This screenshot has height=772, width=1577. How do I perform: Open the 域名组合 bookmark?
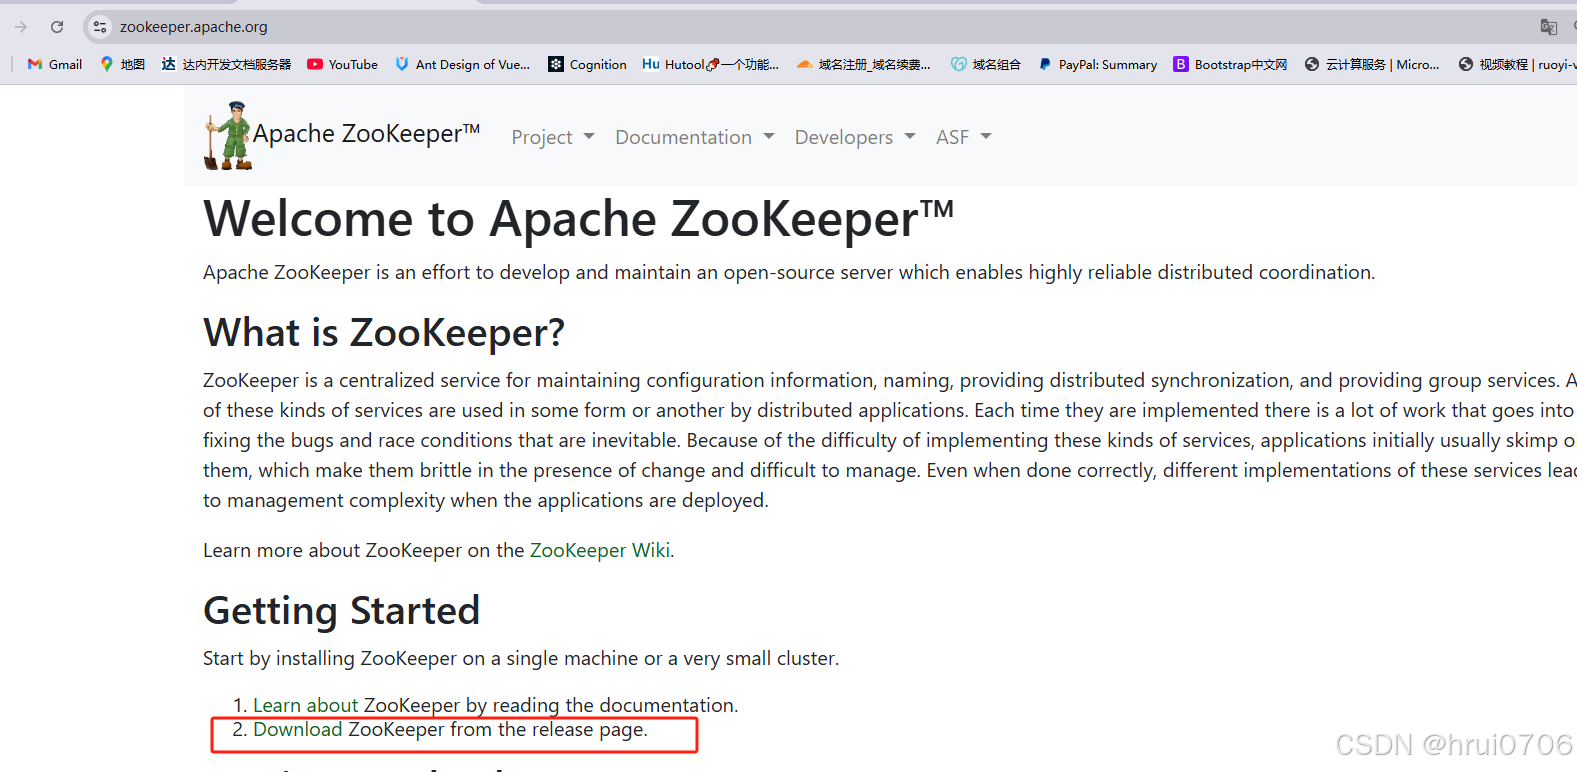(x=986, y=64)
